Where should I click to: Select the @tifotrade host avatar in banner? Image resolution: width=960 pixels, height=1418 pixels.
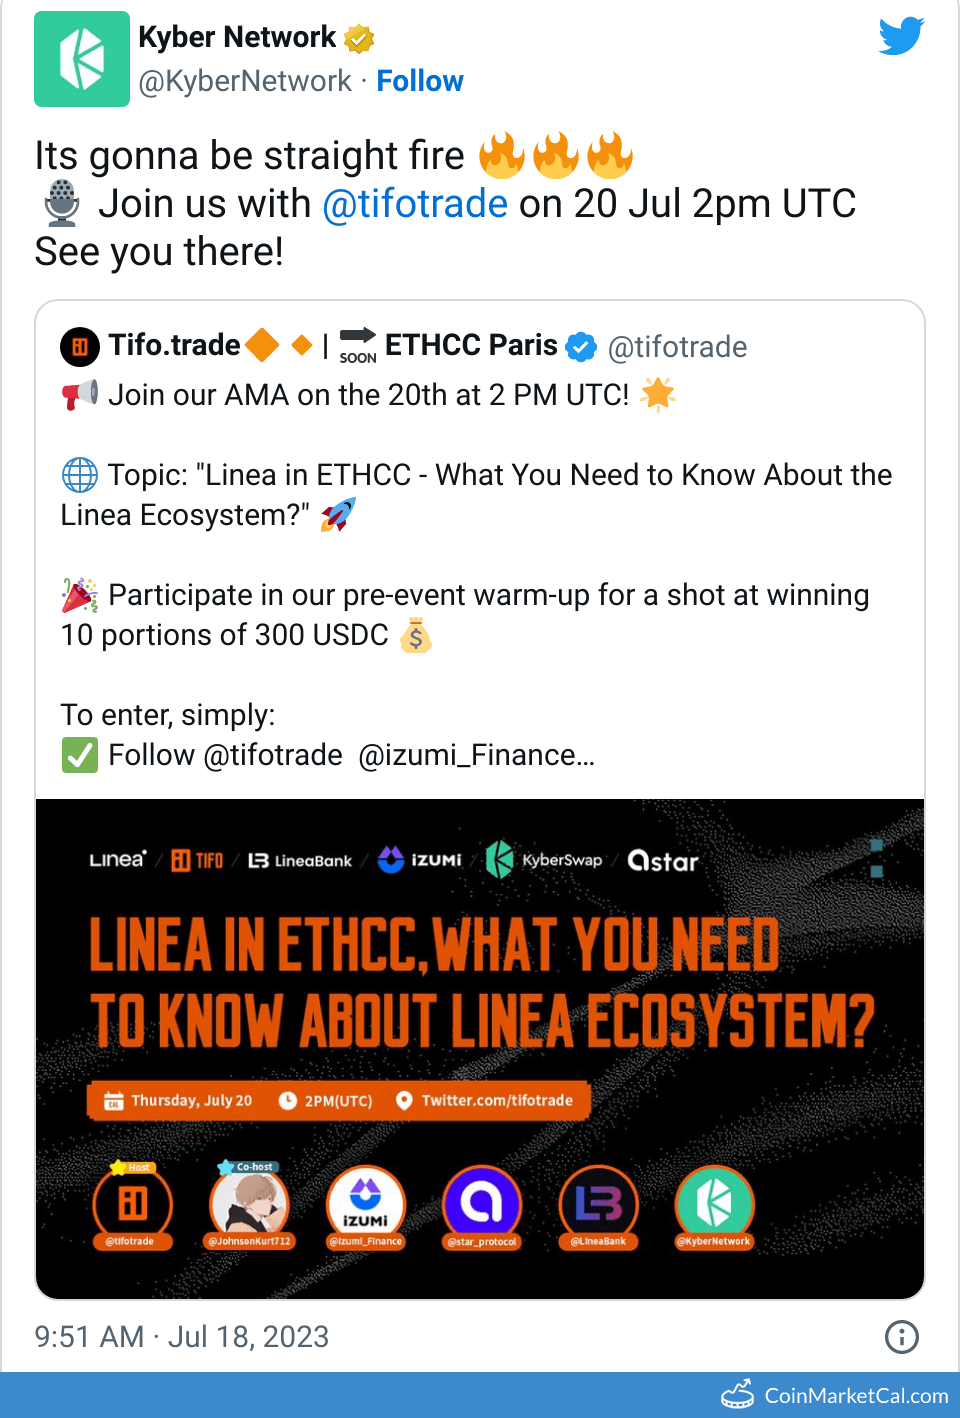(x=132, y=1203)
